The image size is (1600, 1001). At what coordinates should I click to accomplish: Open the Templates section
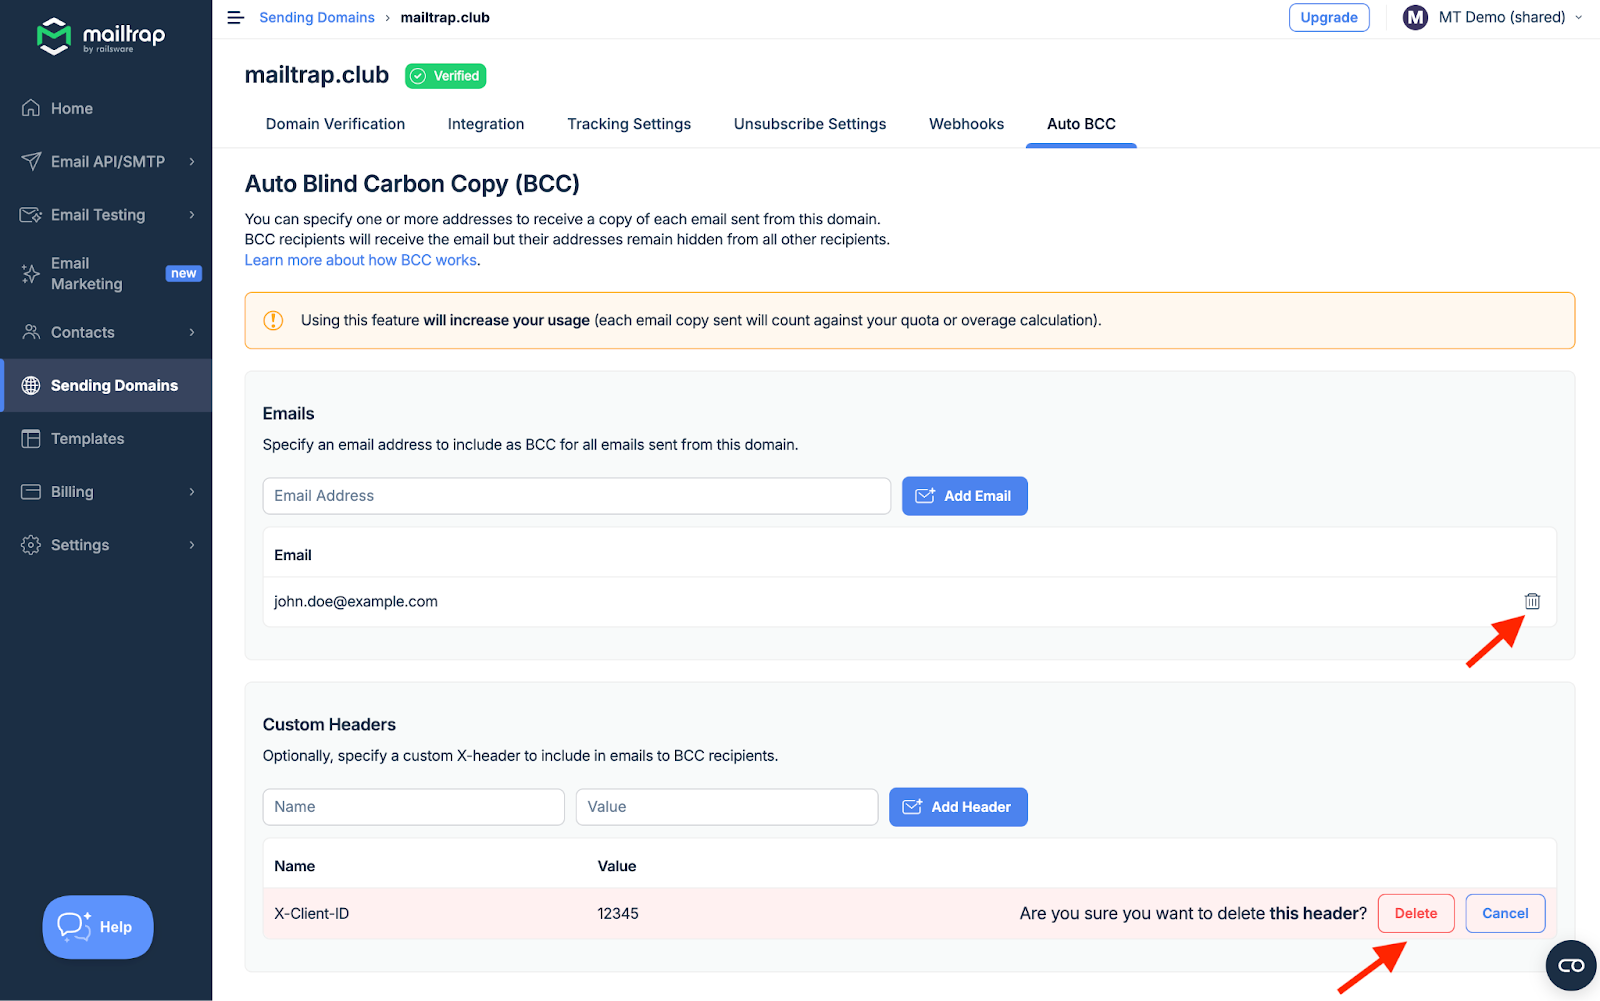coord(88,438)
